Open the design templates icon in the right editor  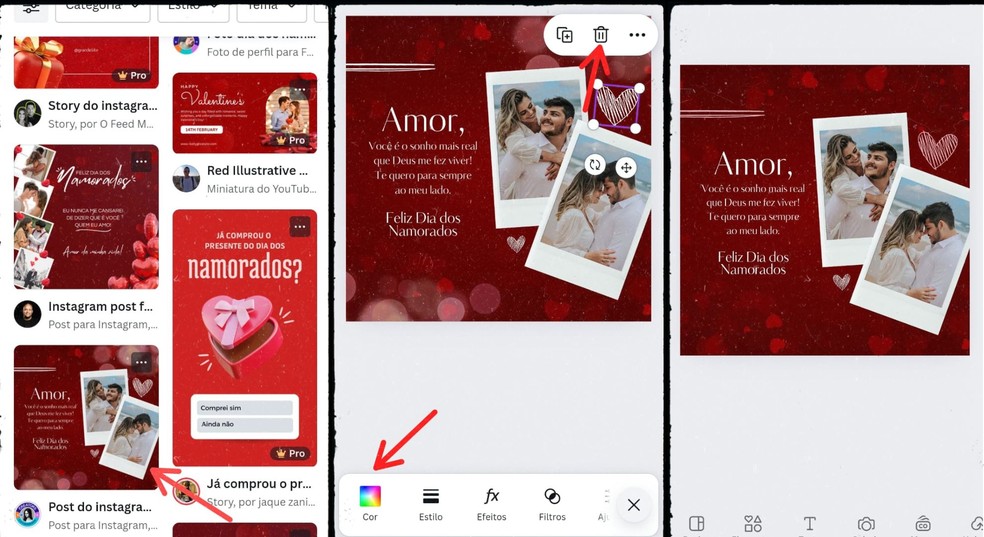(697, 524)
